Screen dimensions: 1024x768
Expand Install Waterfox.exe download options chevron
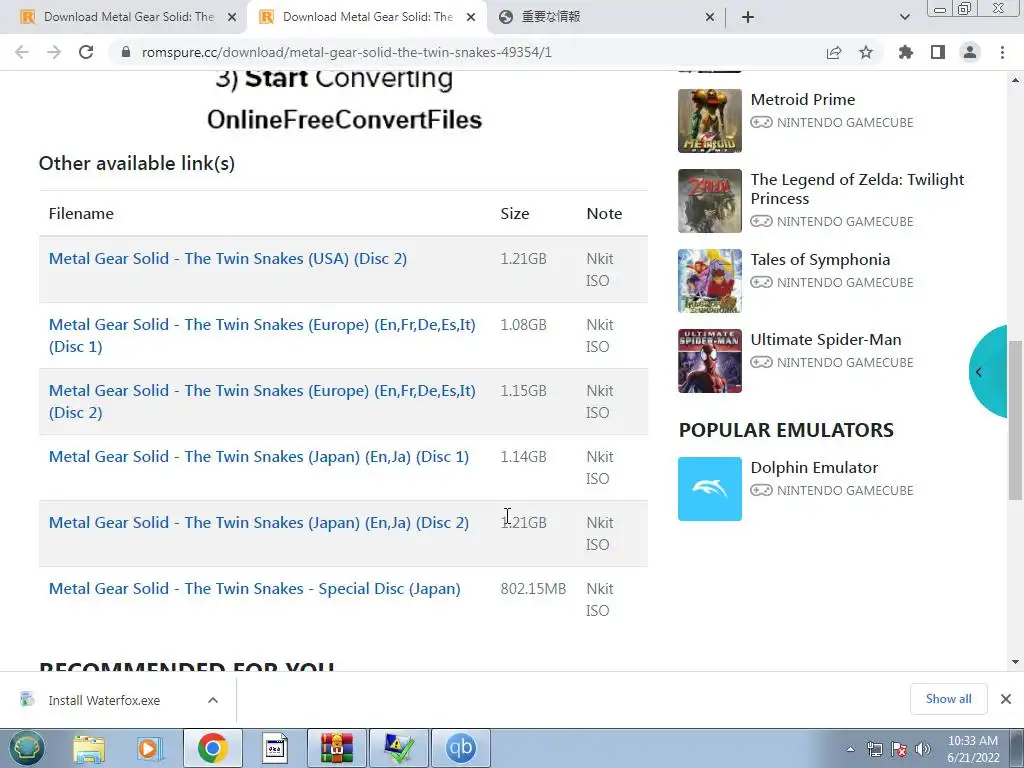[213, 700]
